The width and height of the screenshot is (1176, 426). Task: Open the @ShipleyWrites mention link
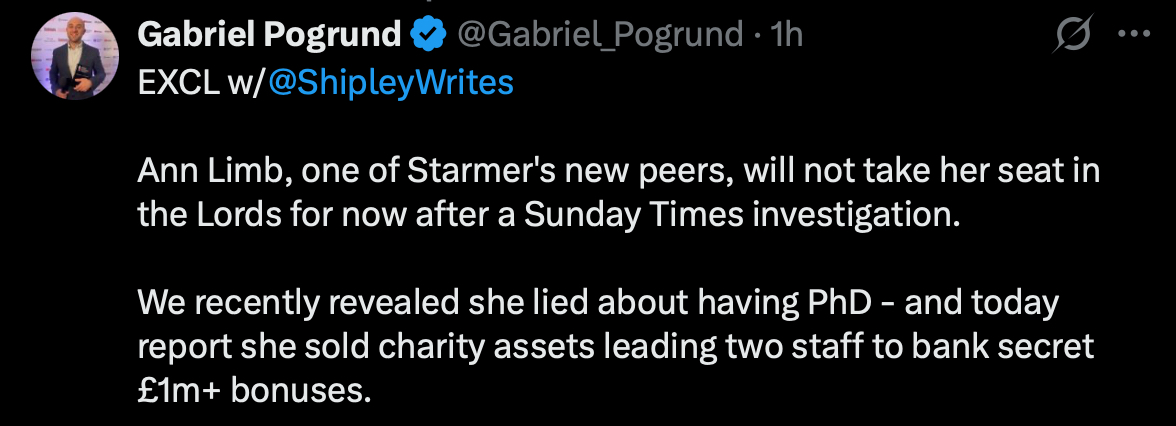(390, 83)
